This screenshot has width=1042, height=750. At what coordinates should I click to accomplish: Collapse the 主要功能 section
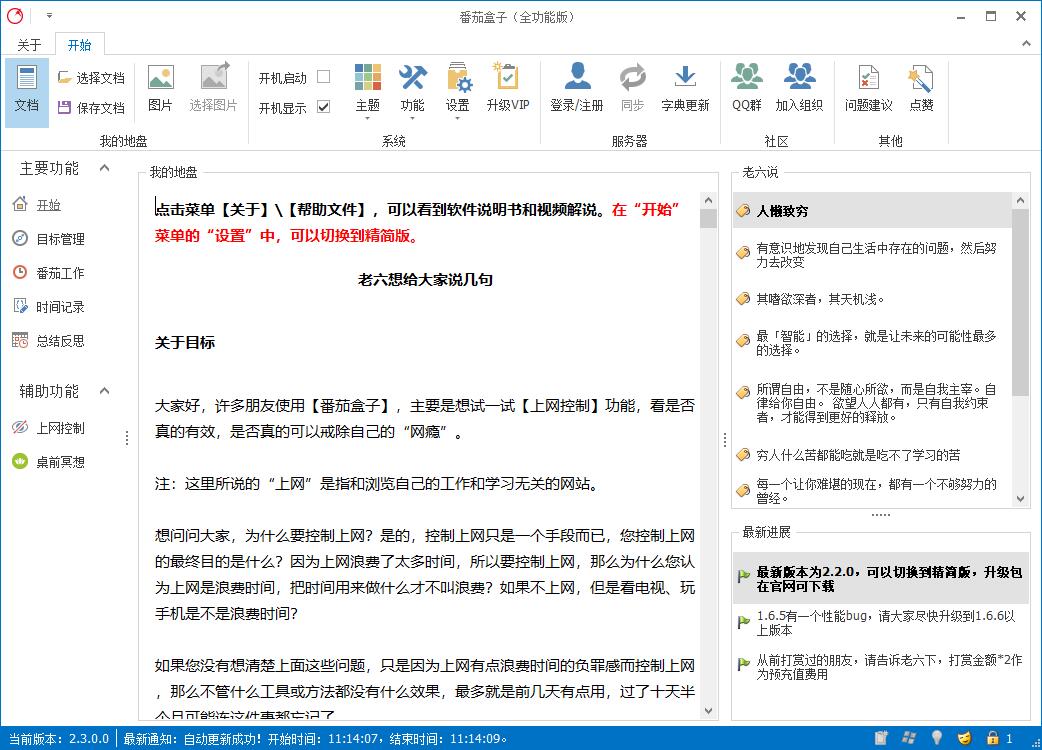104,168
